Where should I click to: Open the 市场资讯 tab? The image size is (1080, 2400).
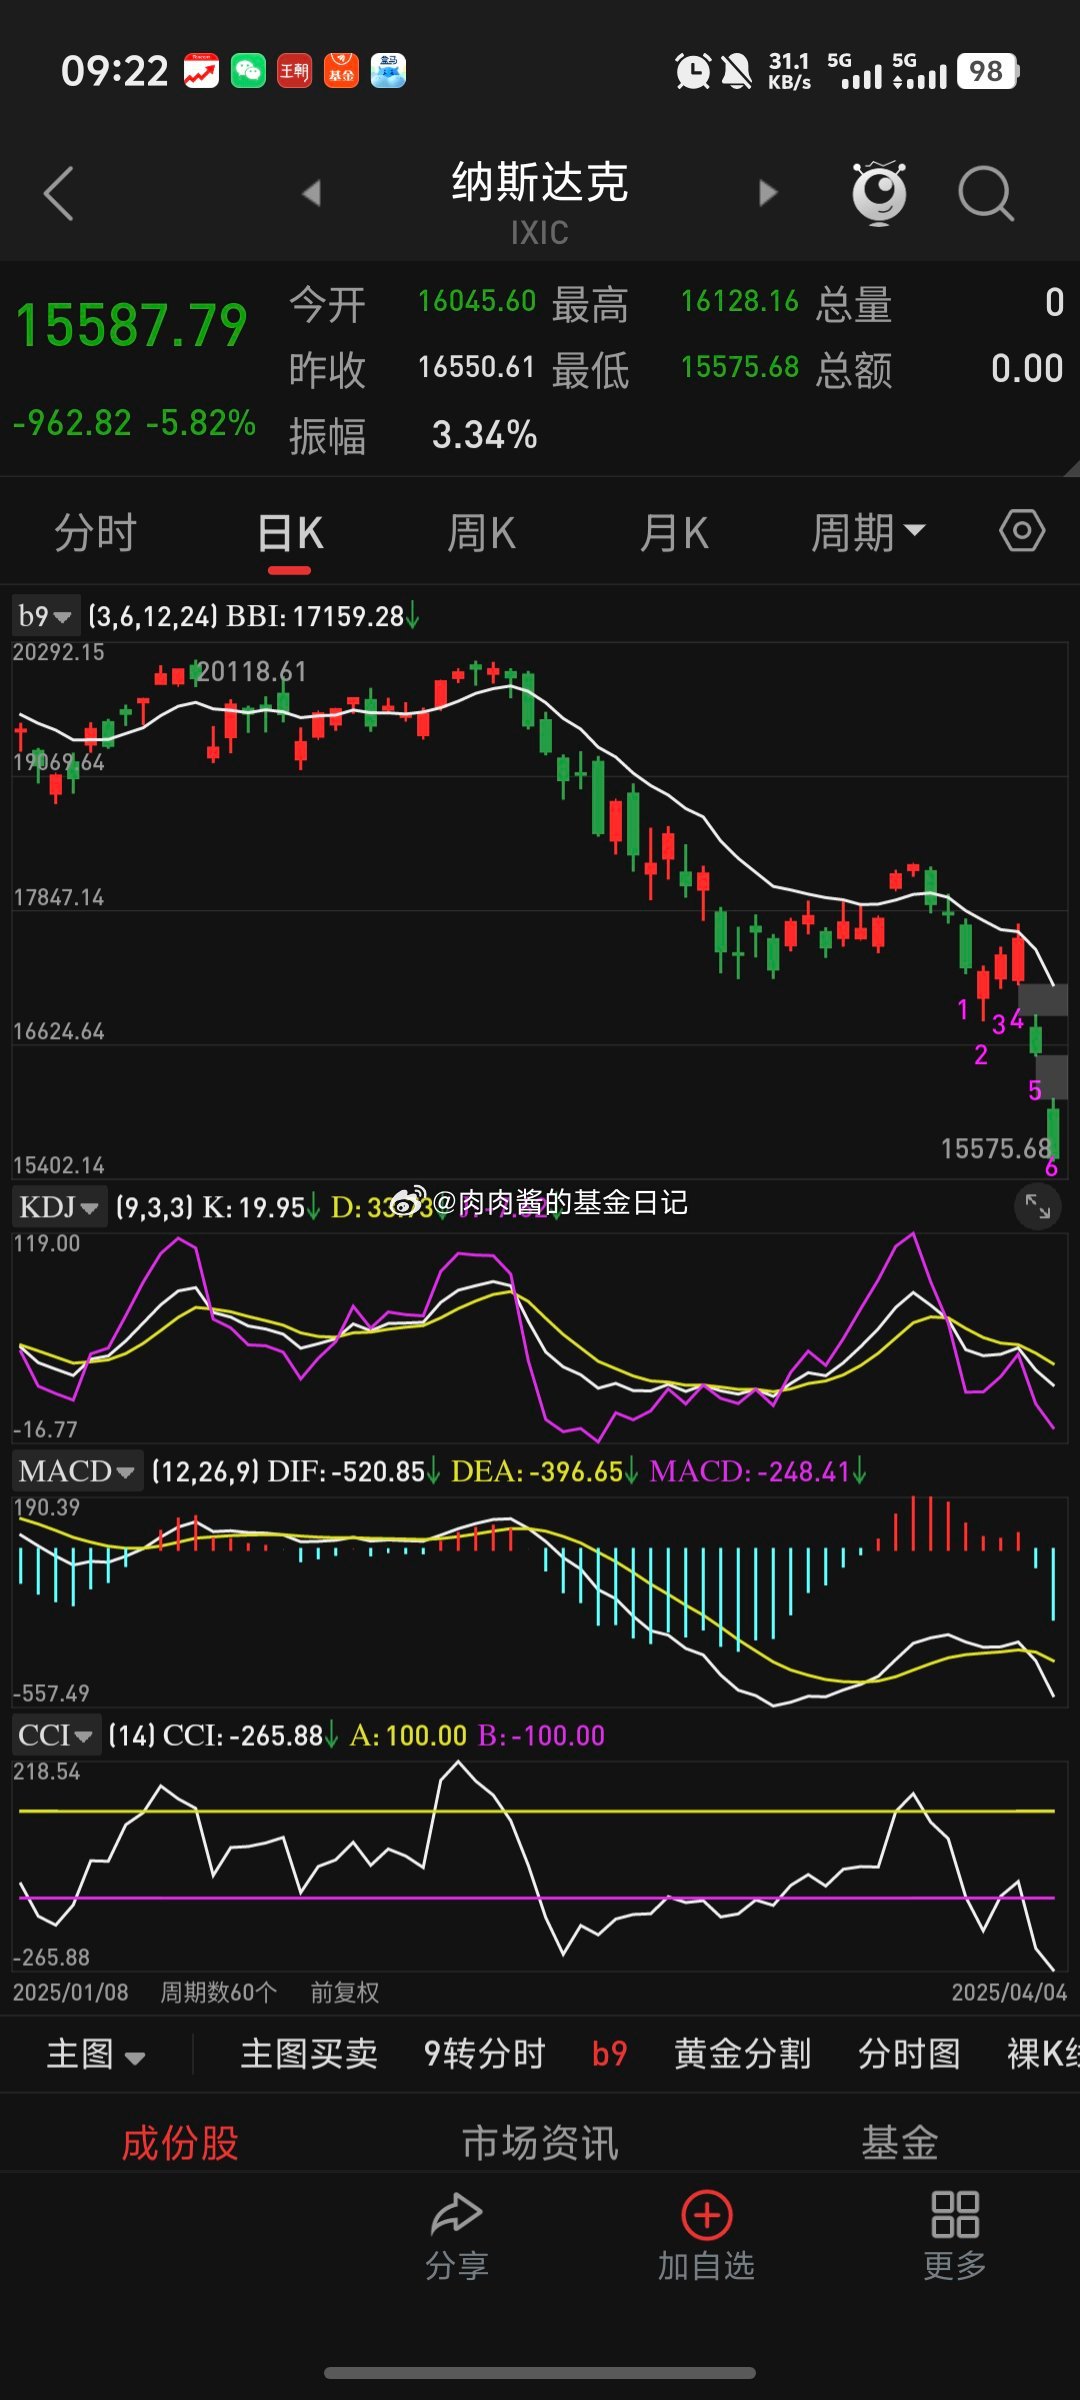coord(540,2143)
